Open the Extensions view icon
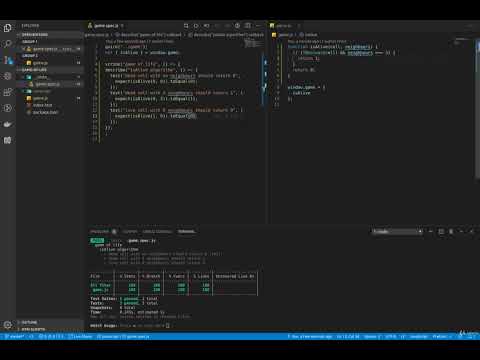 (8, 92)
